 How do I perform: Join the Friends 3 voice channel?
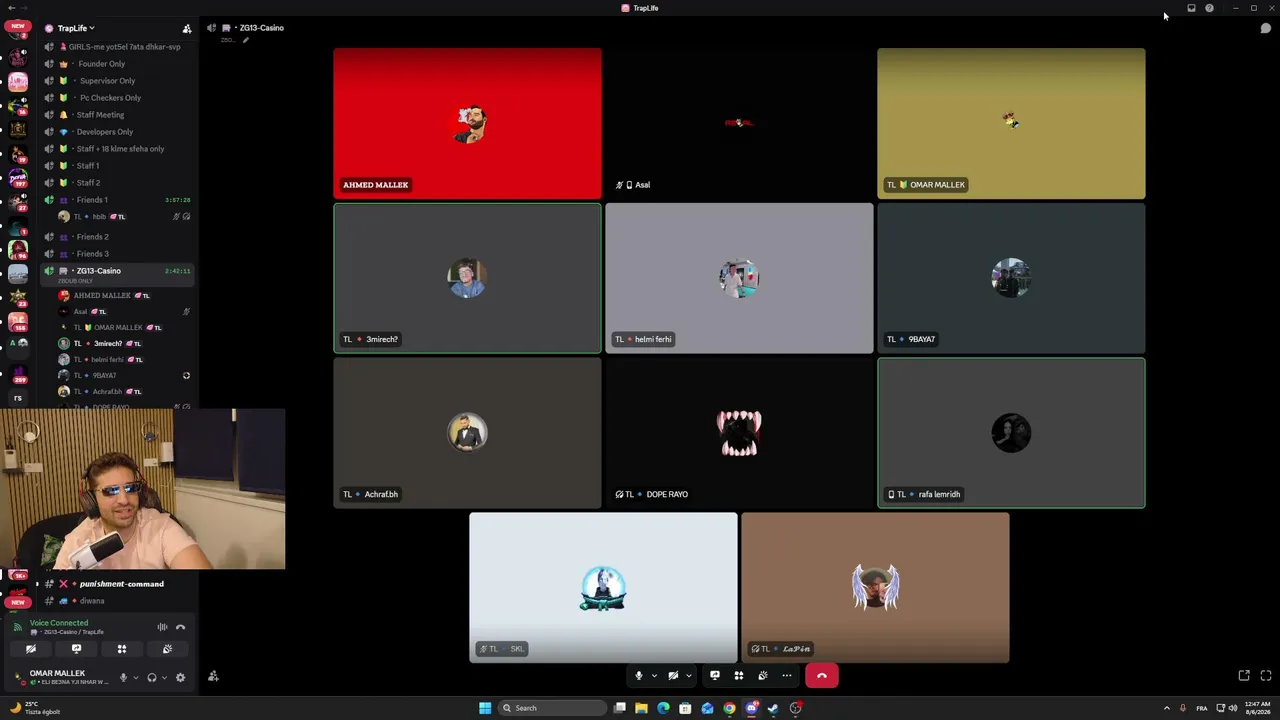click(92, 254)
